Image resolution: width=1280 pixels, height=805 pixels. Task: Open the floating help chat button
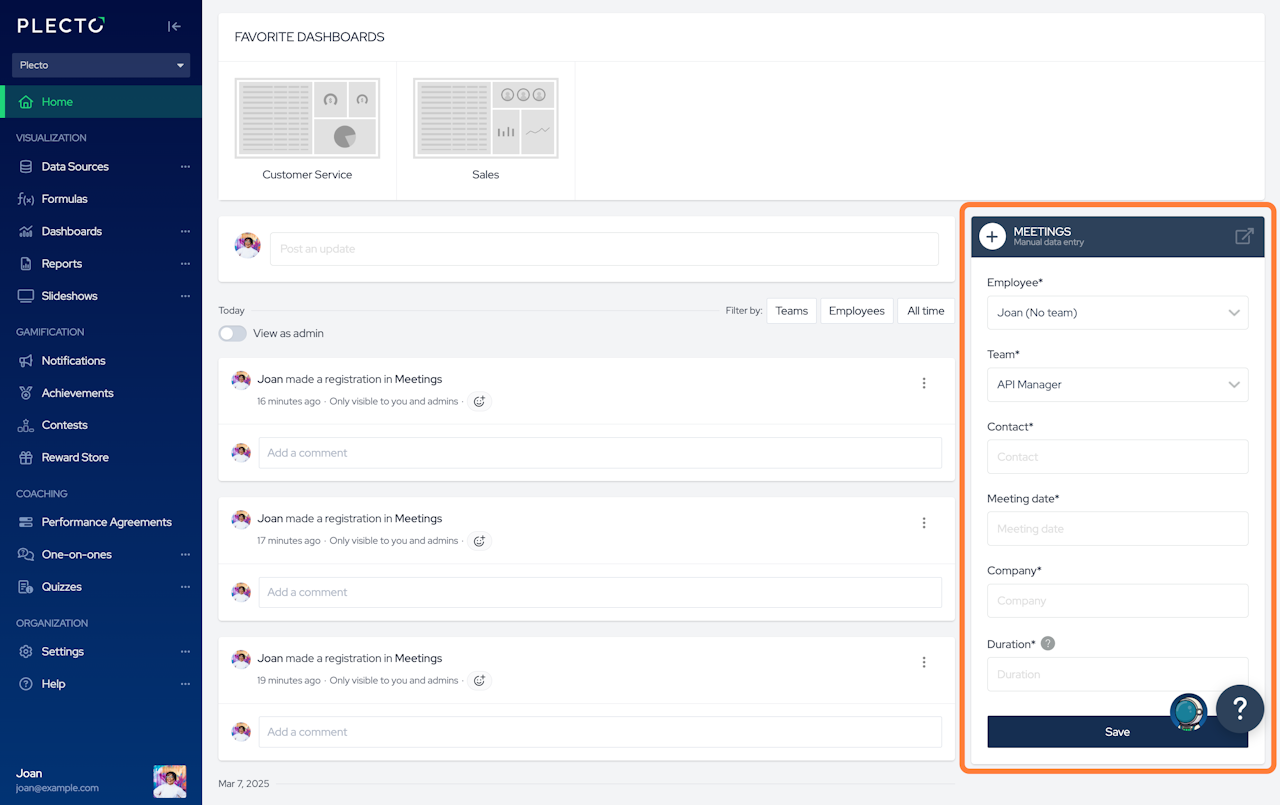(x=1240, y=709)
